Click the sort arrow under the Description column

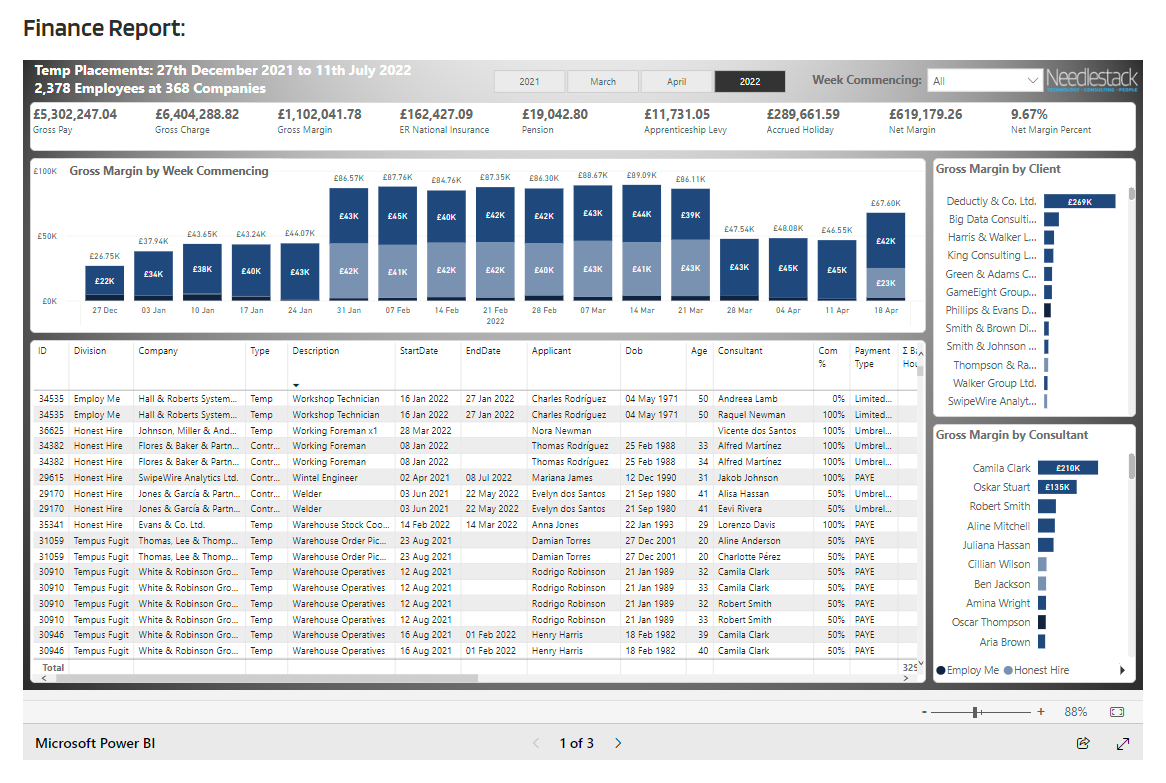tap(296, 385)
